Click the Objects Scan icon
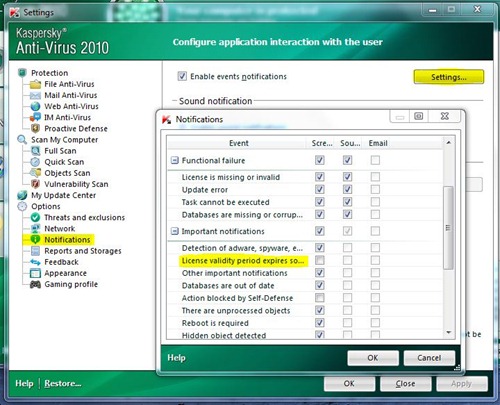Screen dimensions: 500x405 pyautogui.click(x=35, y=173)
